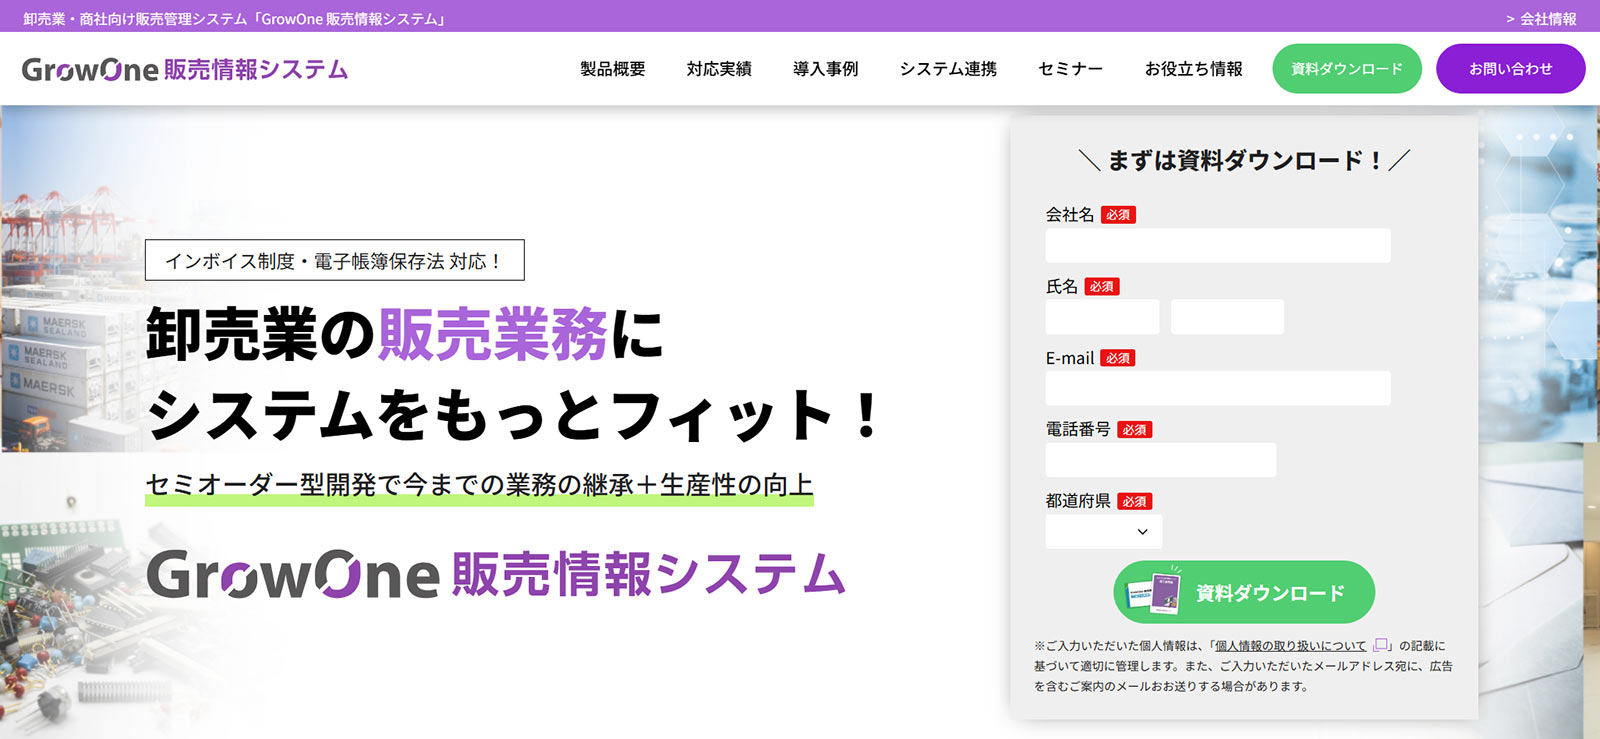The image size is (1600, 739).
Task: Open the 都道府県 dropdown
Action: (1104, 532)
